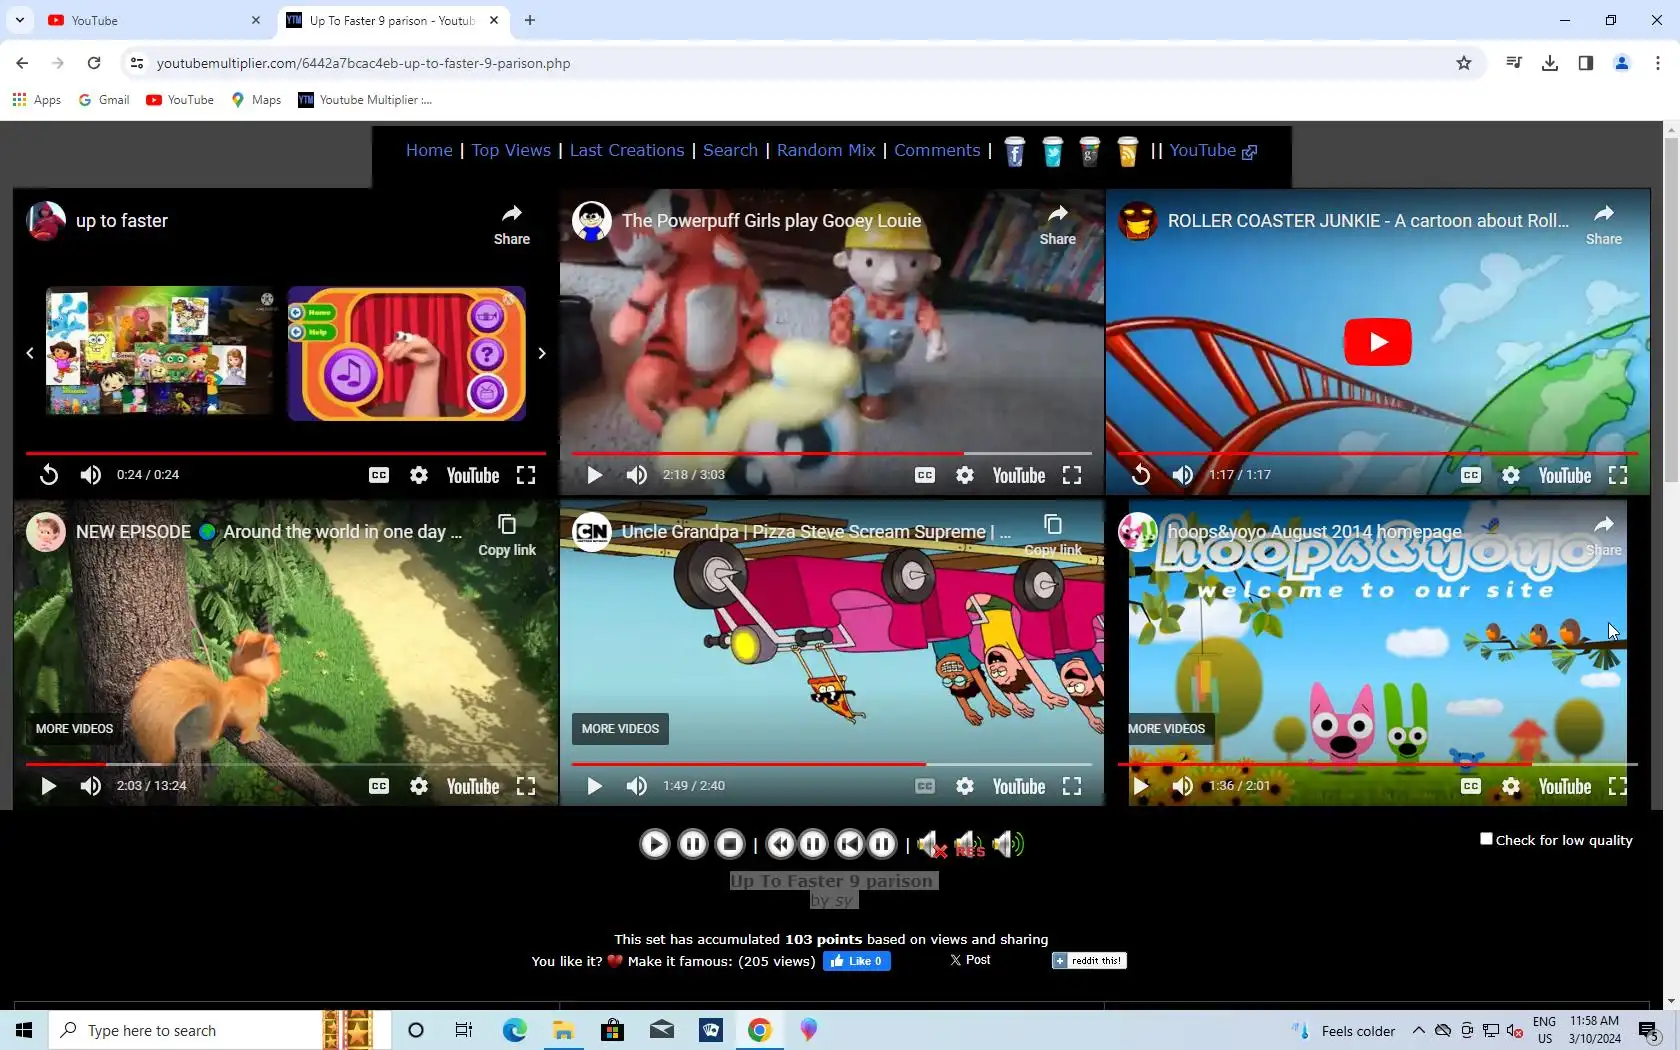1680x1050 pixels.
Task: Toggle captions on the Powerpuff Girls video
Action: point(925,475)
